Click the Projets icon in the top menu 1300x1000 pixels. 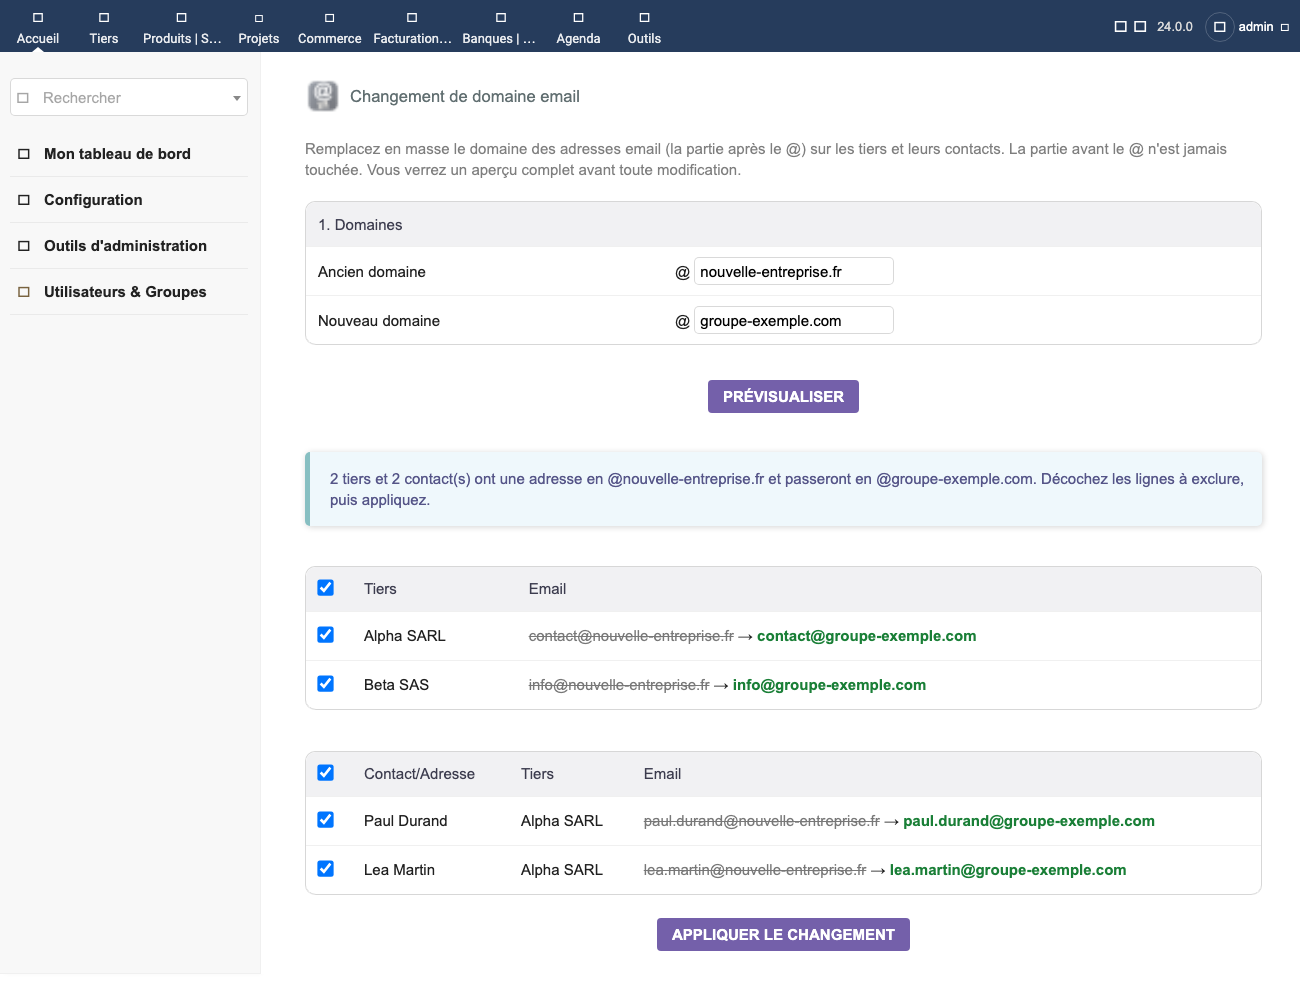click(x=259, y=18)
